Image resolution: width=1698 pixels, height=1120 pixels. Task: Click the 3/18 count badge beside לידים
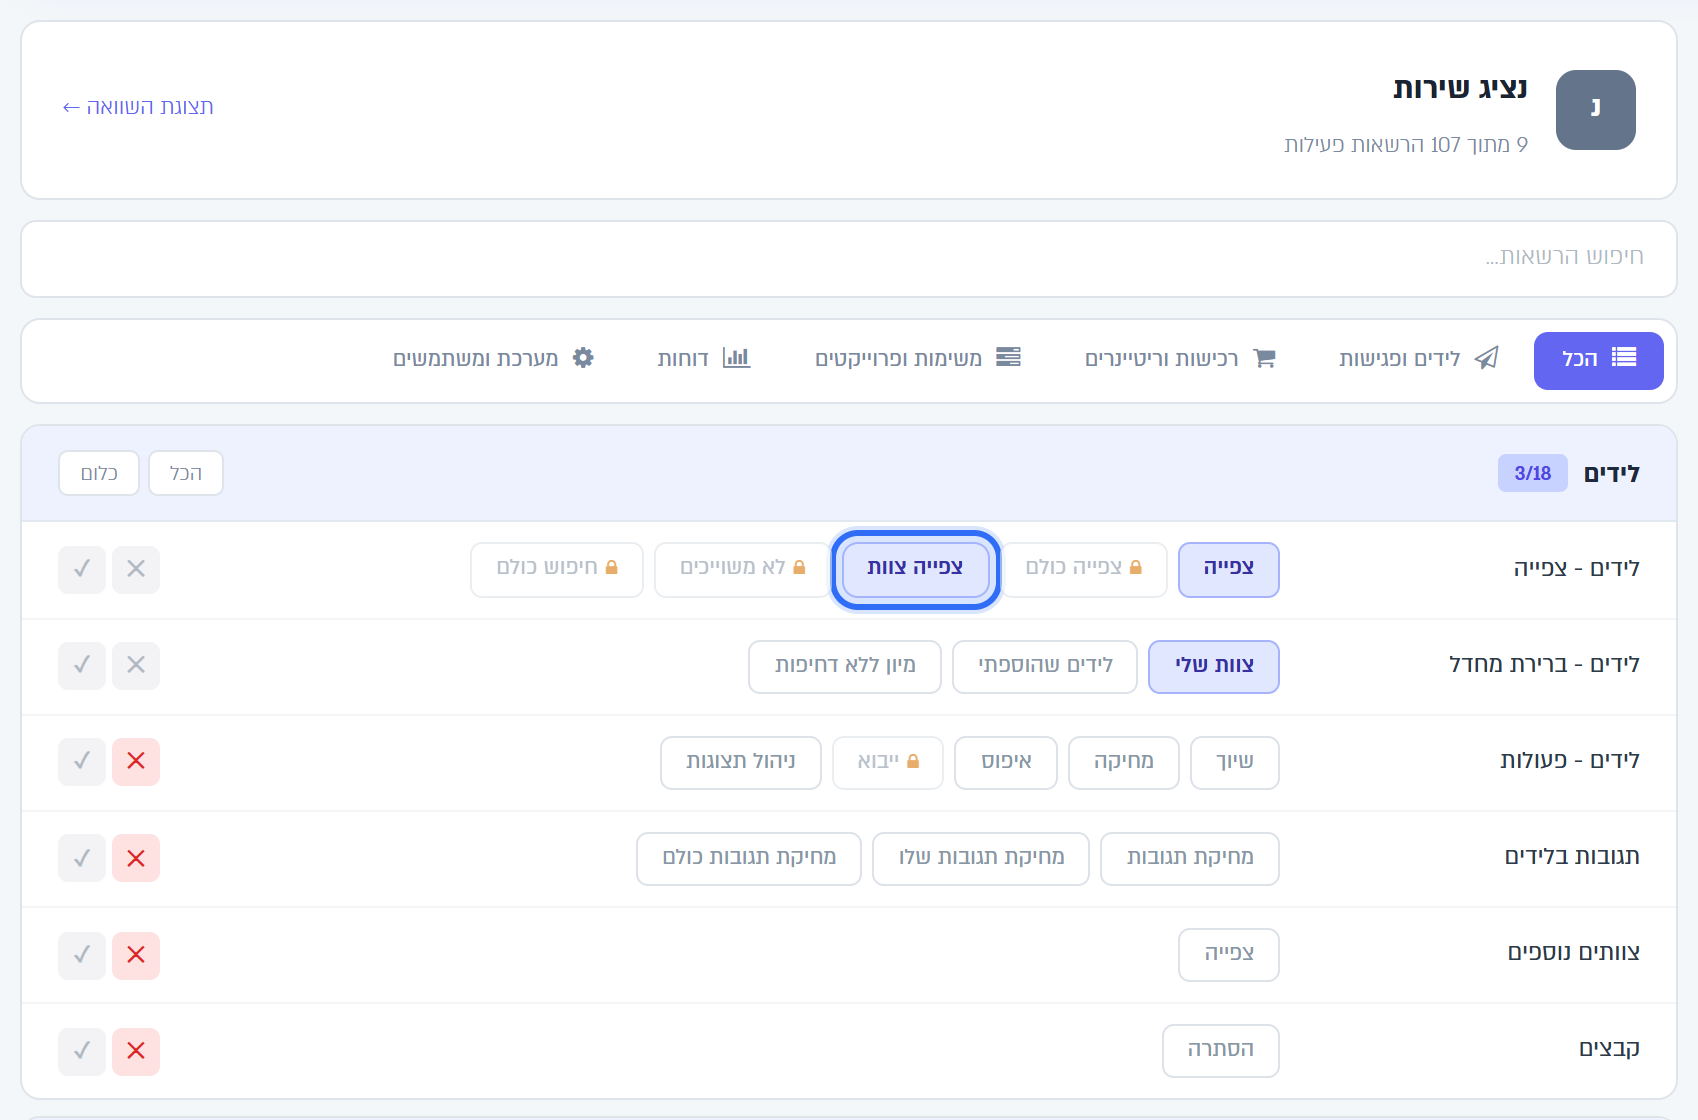(x=1532, y=473)
